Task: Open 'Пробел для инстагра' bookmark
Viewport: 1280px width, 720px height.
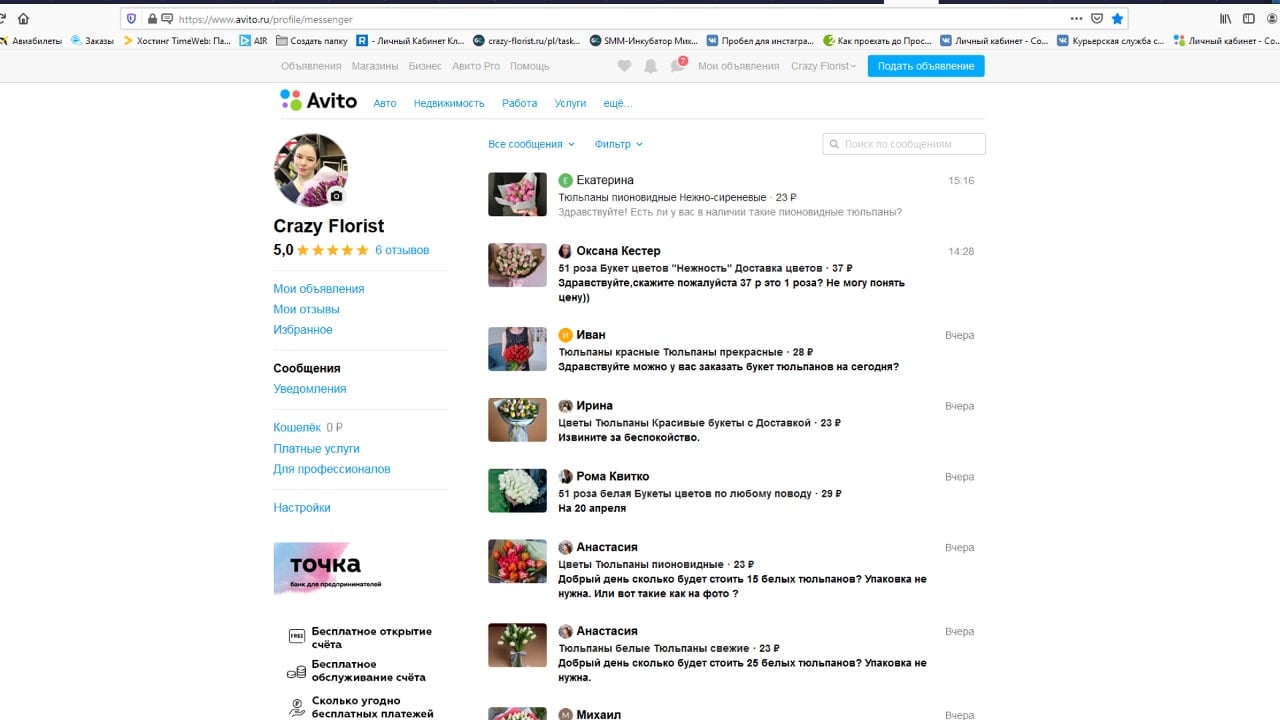Action: tap(760, 41)
